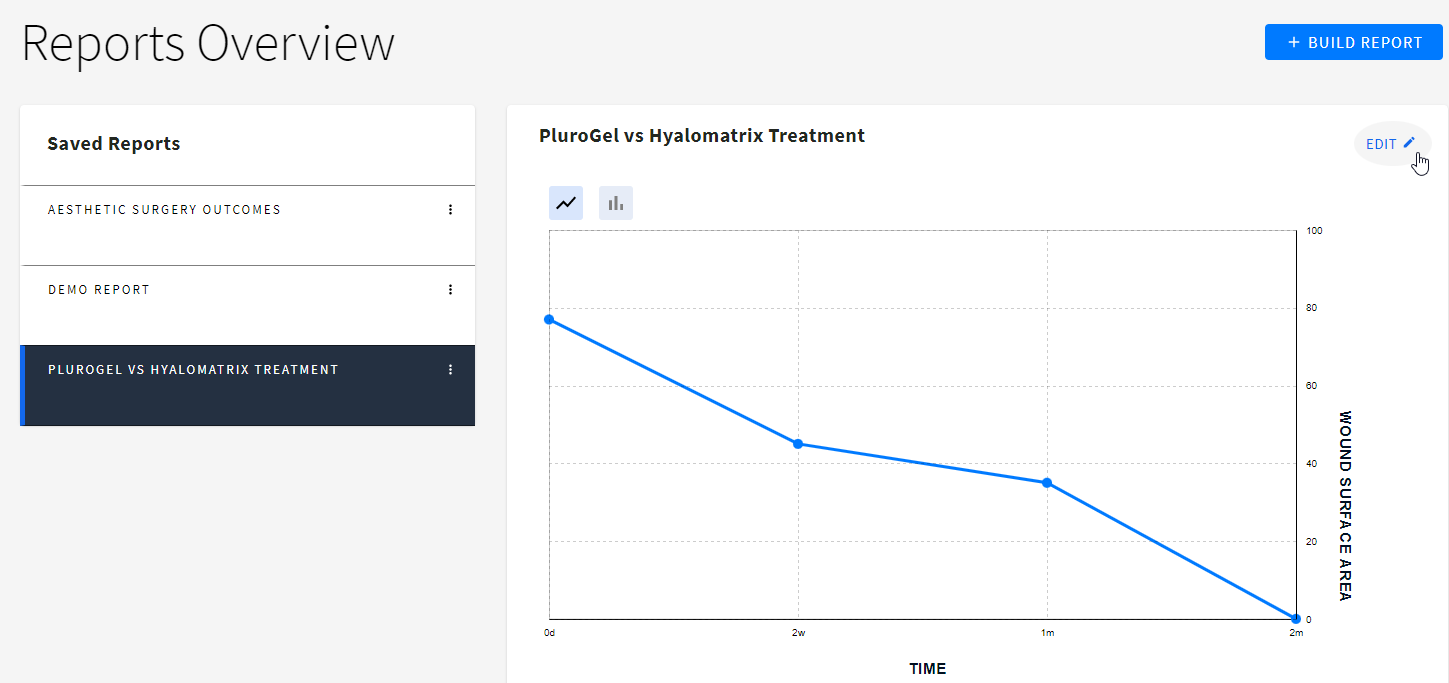Screen dimensions: 1449x683
Task: Switch to bar chart view
Action: [x=616, y=203]
